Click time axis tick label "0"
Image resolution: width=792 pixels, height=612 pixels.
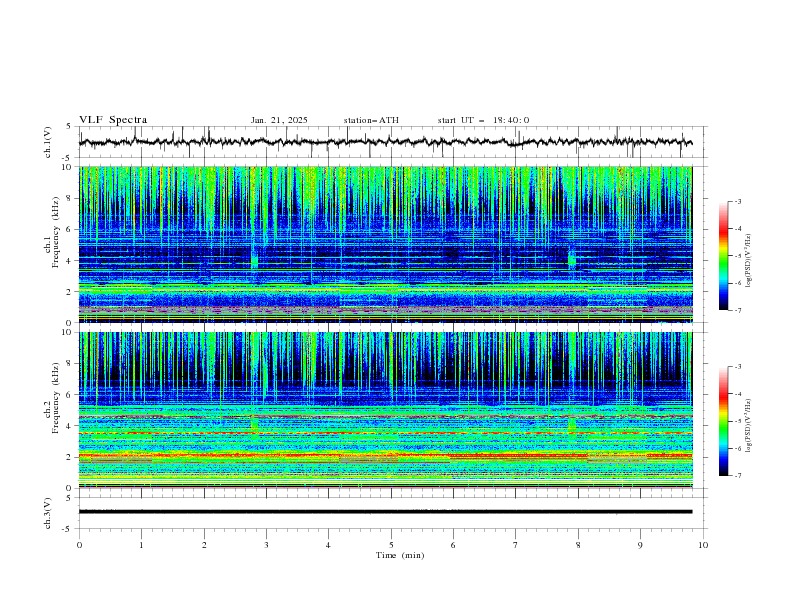pos(79,545)
